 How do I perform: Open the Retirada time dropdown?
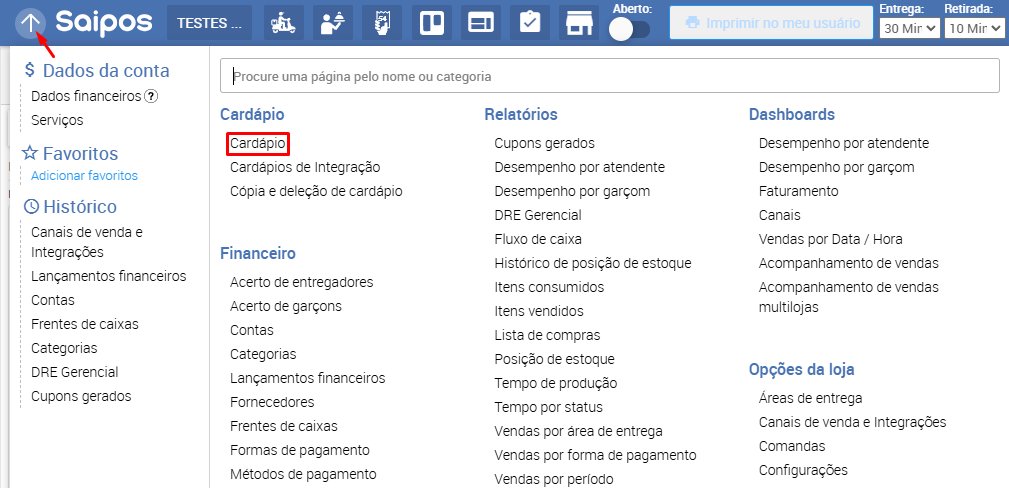(x=974, y=28)
